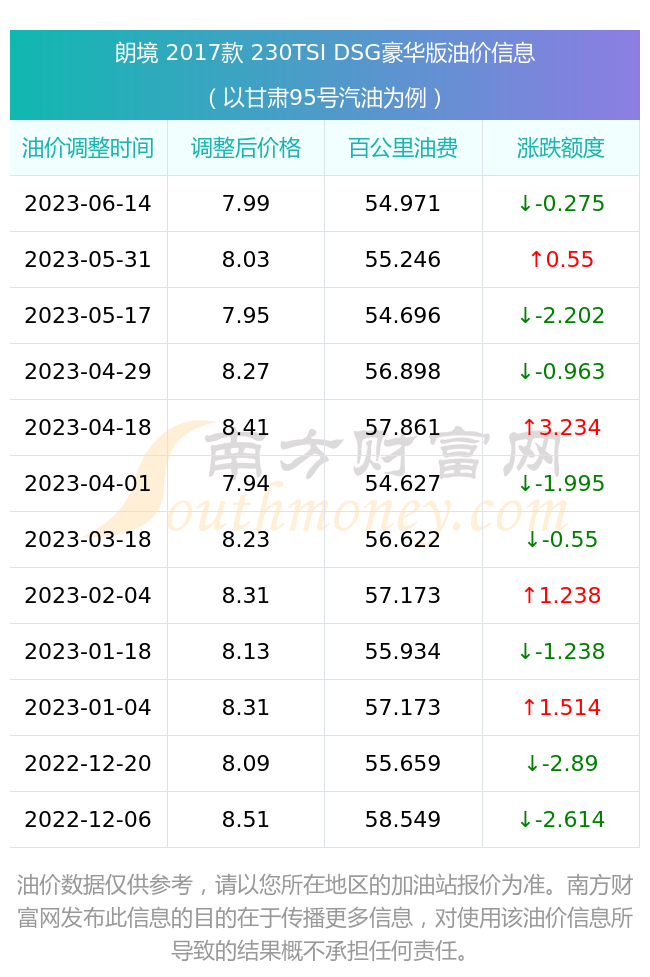This screenshot has height=977, width=650.
Task: Click the fuel cost value '58.549'
Action: pos(403,820)
